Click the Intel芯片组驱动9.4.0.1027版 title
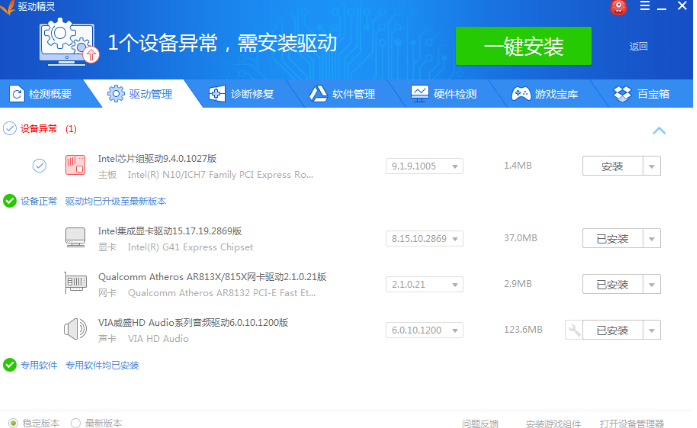This screenshot has width=697, height=428. click(157, 159)
